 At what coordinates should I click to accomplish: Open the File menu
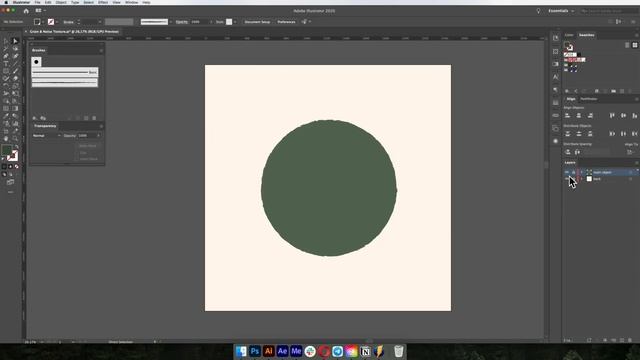(37, 2)
